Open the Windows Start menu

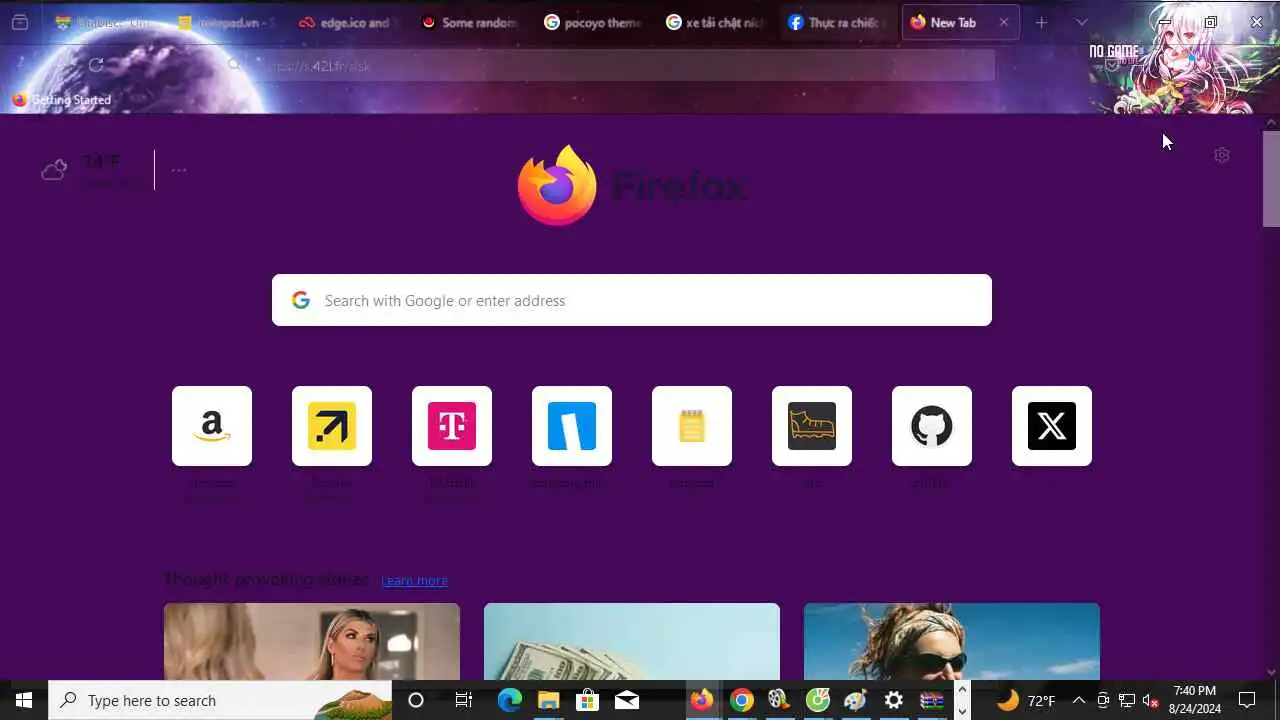[x=24, y=700]
